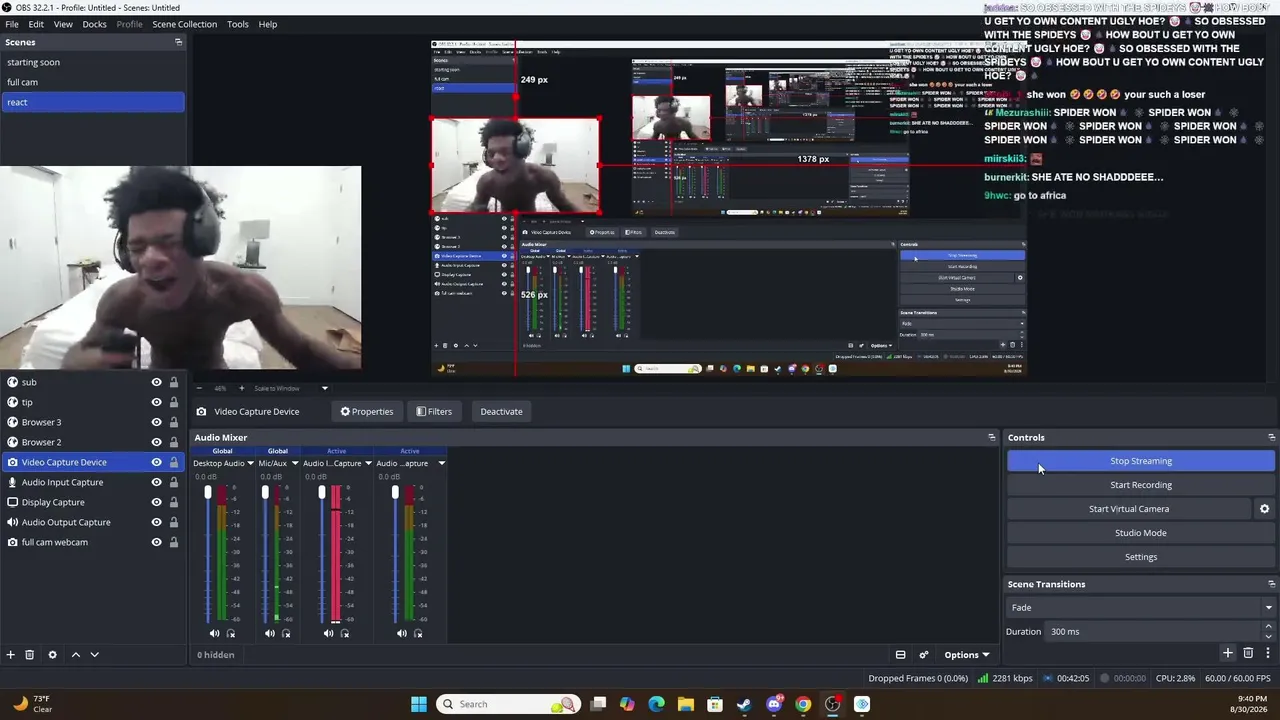Mute the Desktop Audio channel
This screenshot has height=720, width=1280.
point(214,633)
